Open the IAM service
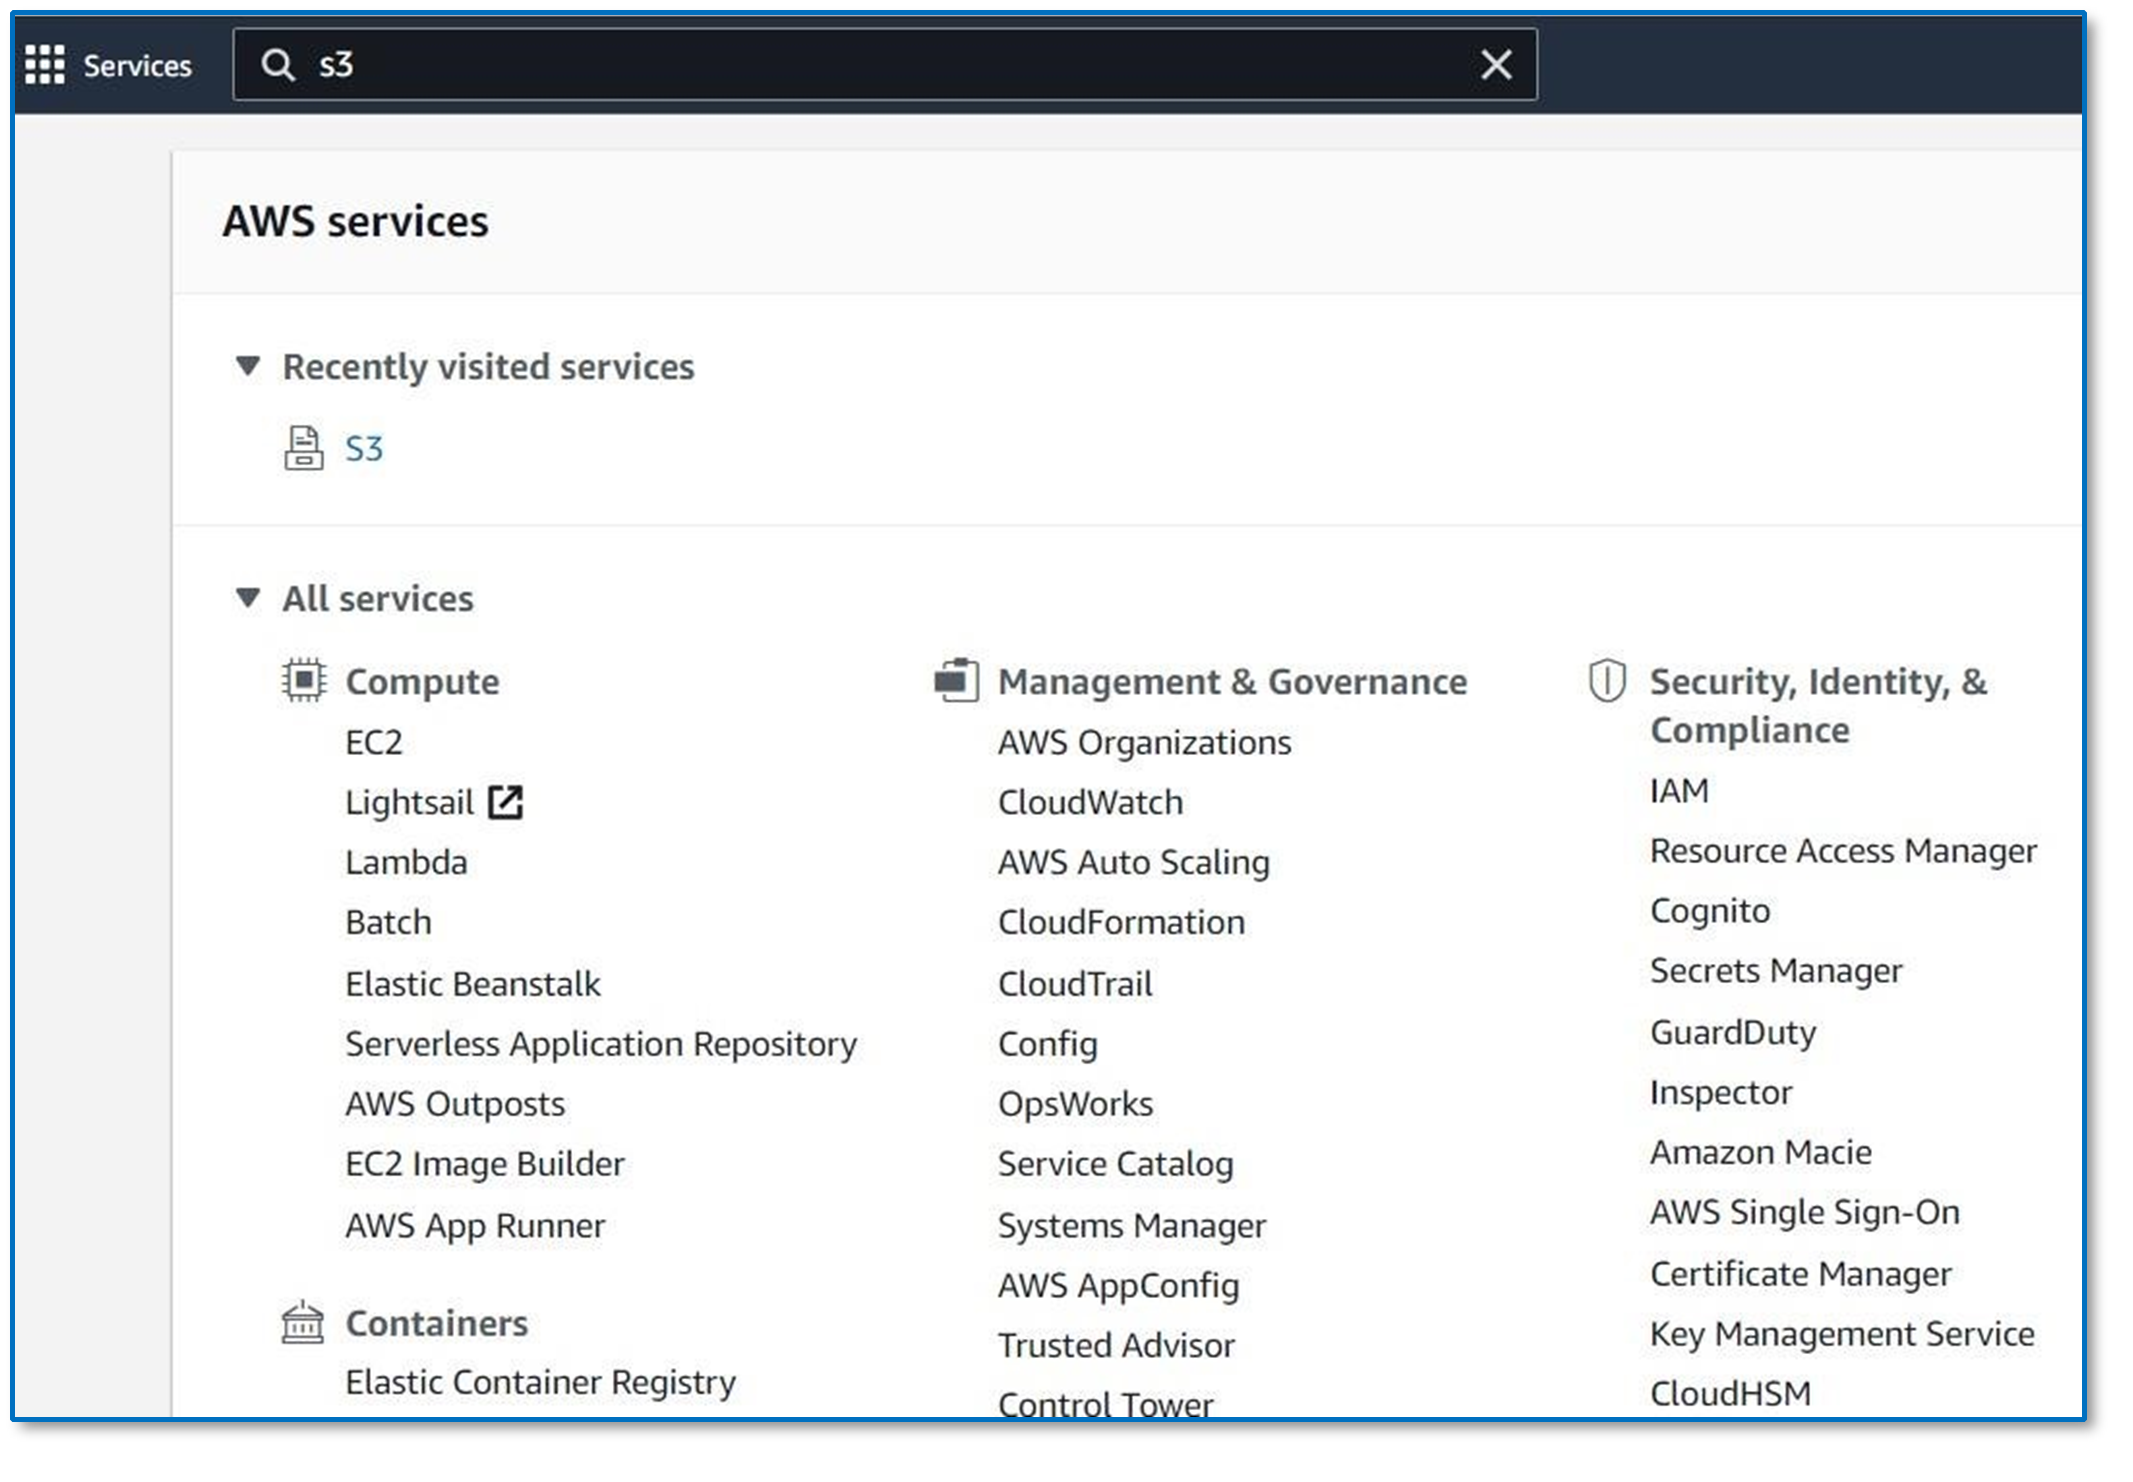 click(x=1680, y=791)
